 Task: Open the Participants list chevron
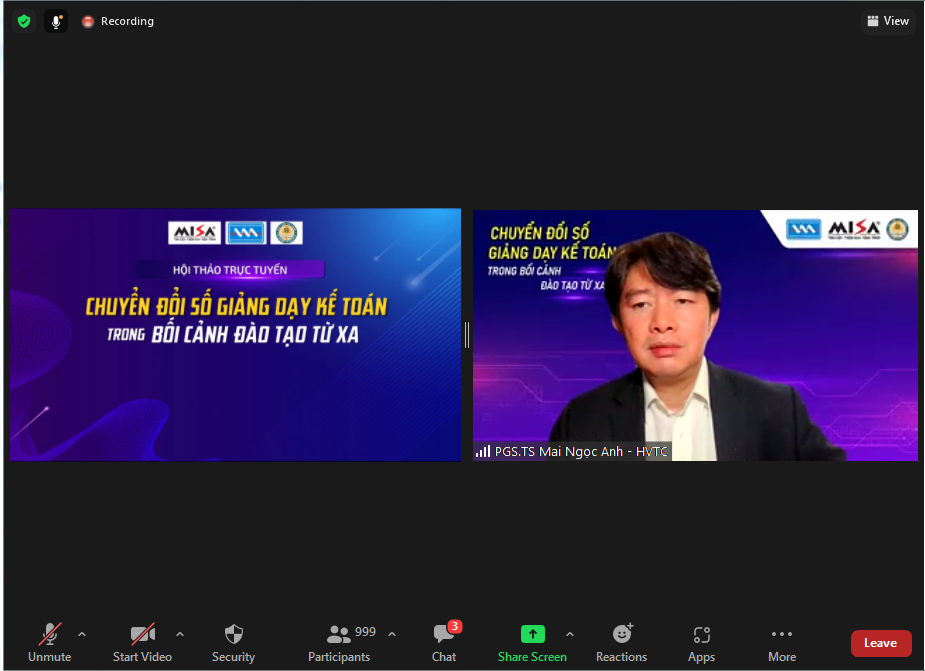click(392, 633)
